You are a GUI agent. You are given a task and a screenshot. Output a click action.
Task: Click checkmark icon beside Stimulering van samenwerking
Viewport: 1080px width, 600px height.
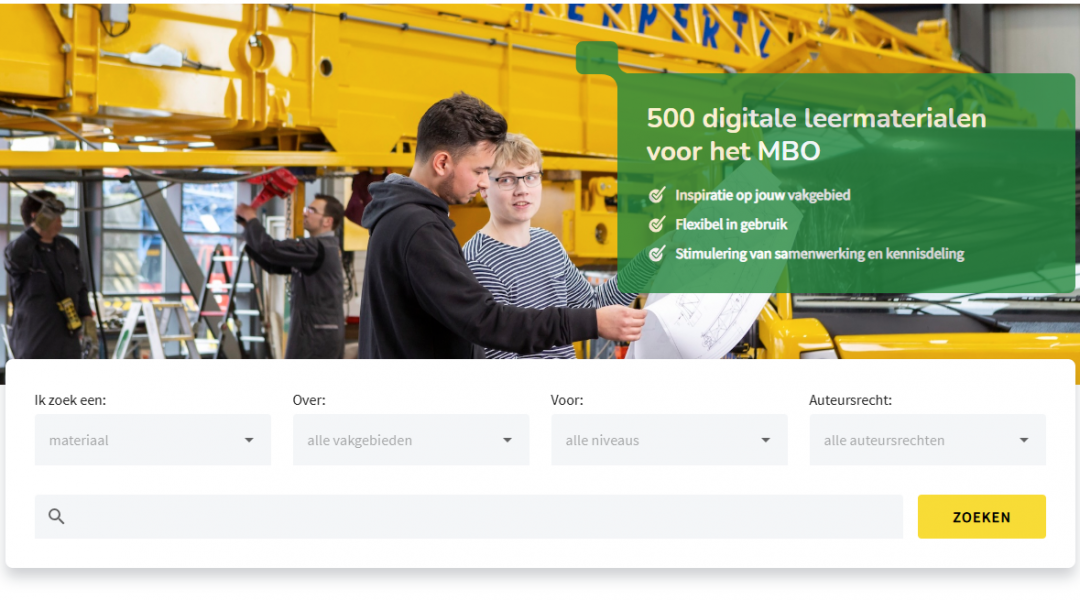656,254
